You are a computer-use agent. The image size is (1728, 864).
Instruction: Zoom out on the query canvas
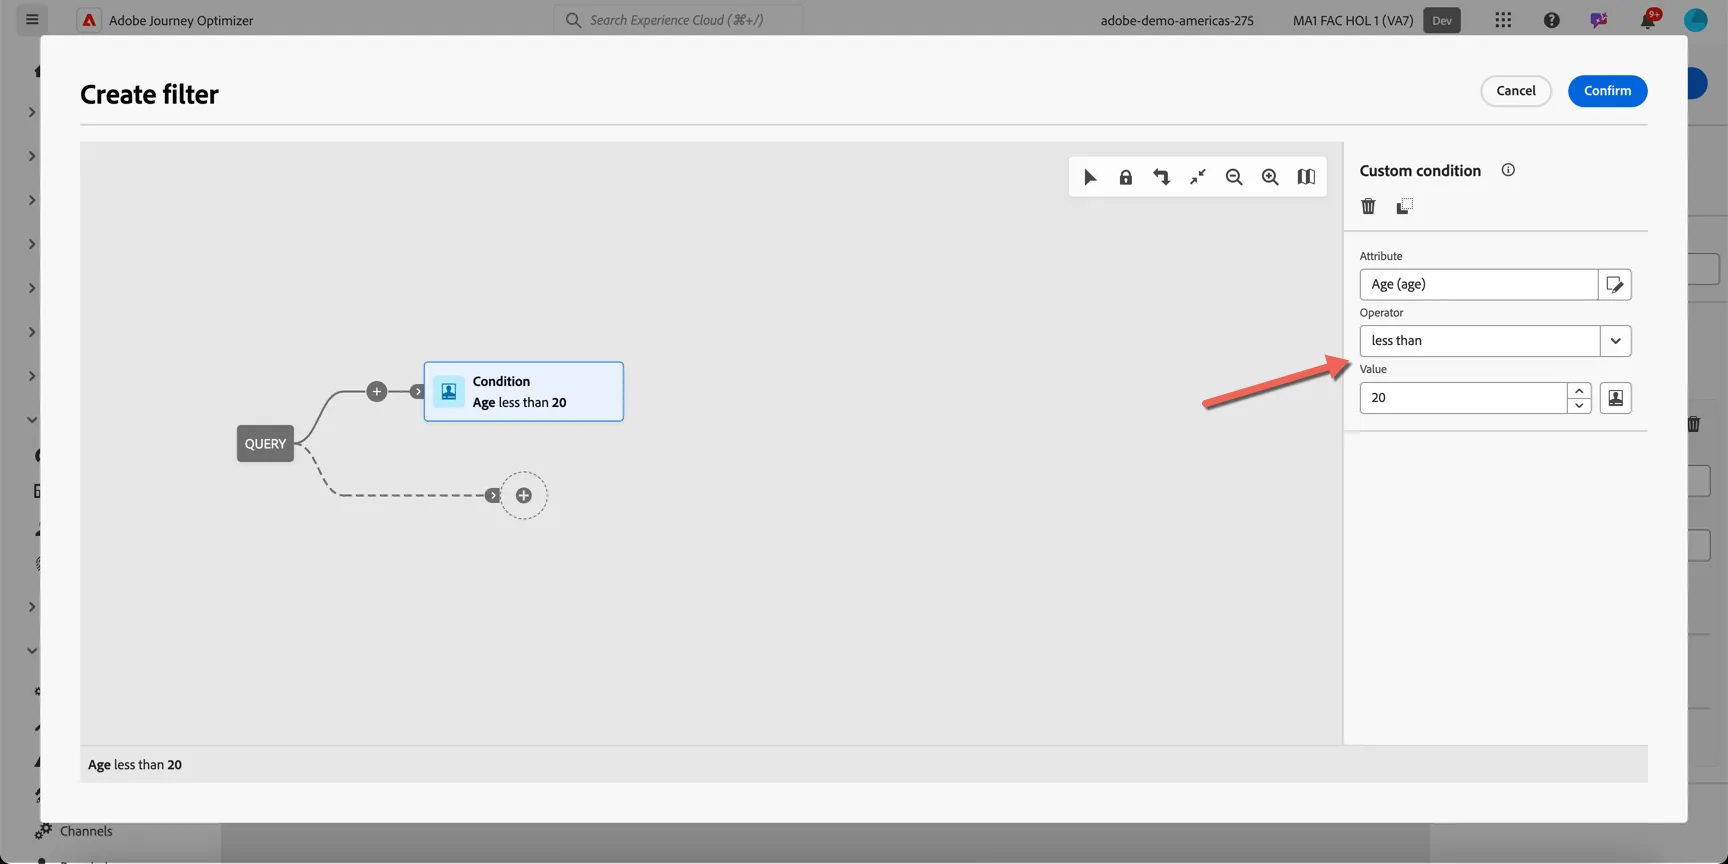tap(1234, 177)
